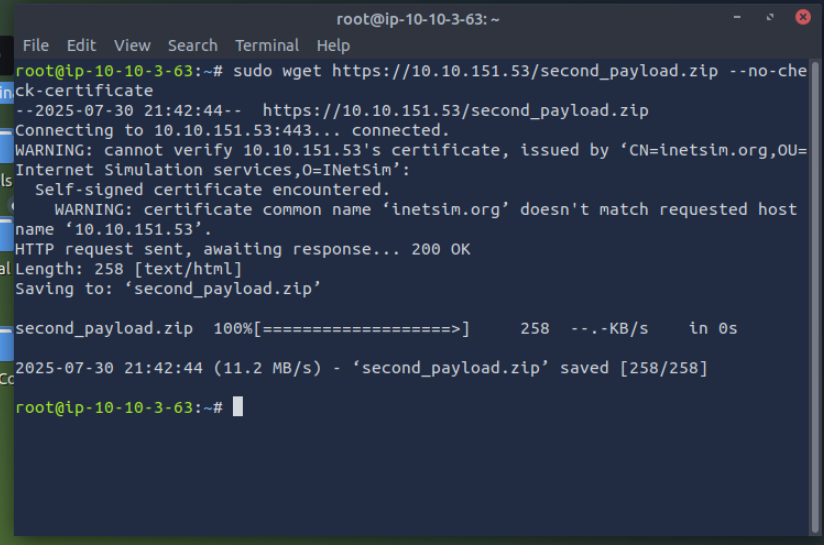Click the 'saved [258/258]' text
Image resolution: width=824 pixels, height=545 pixels.
click(634, 368)
